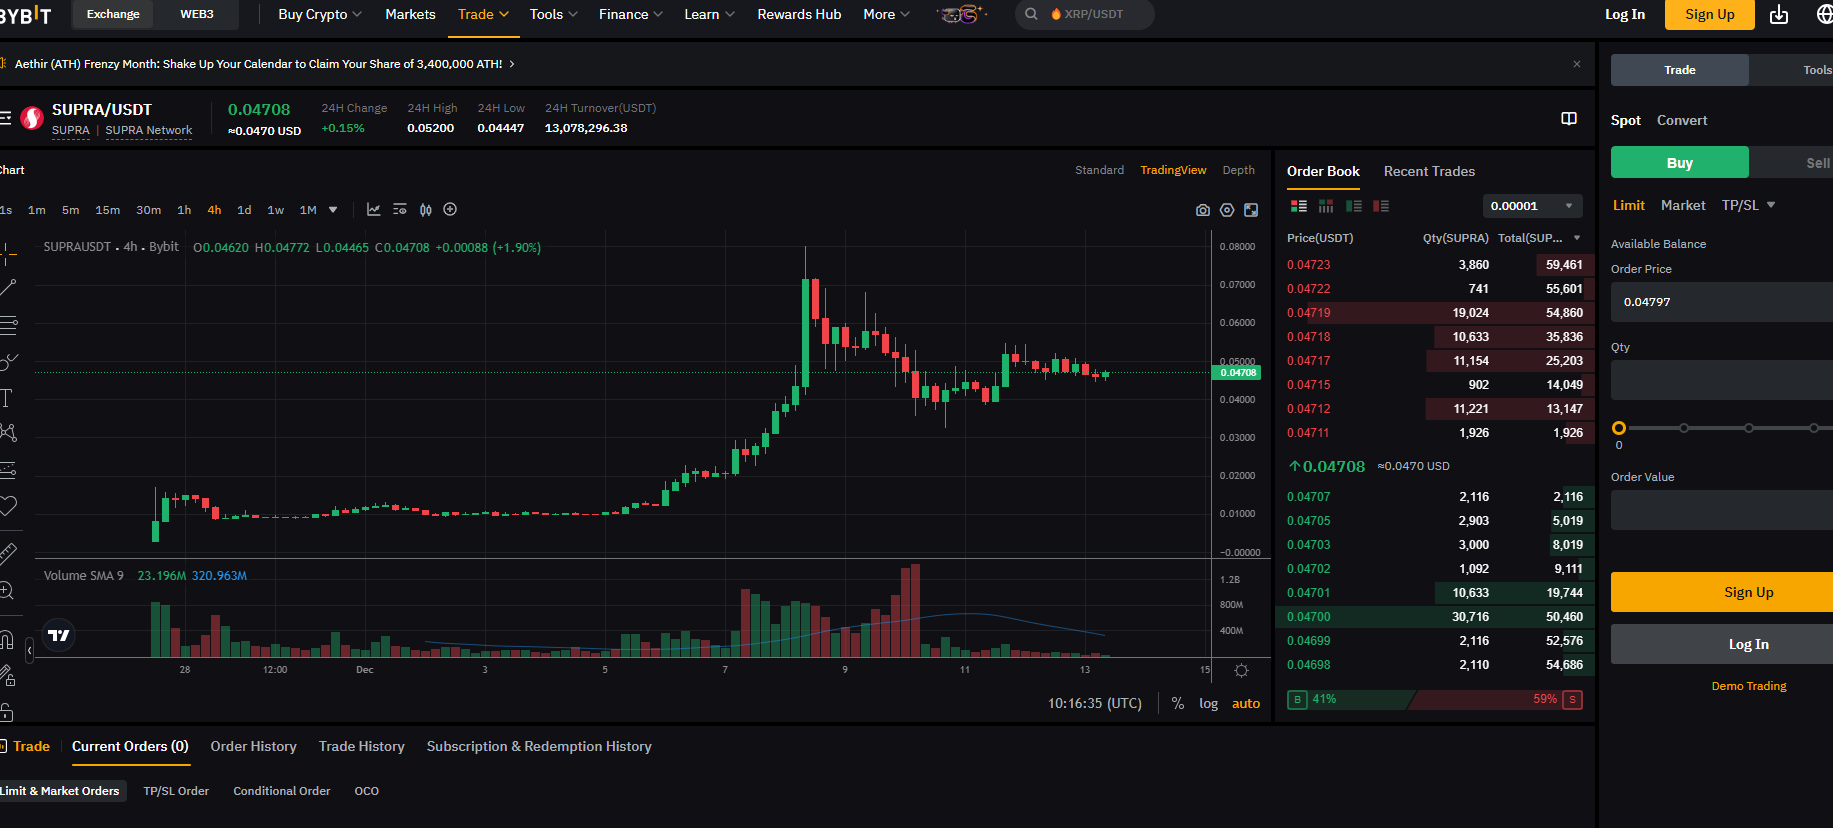The image size is (1833, 828).
Task: Take a chart snapshot with the camera icon
Action: 1202,210
